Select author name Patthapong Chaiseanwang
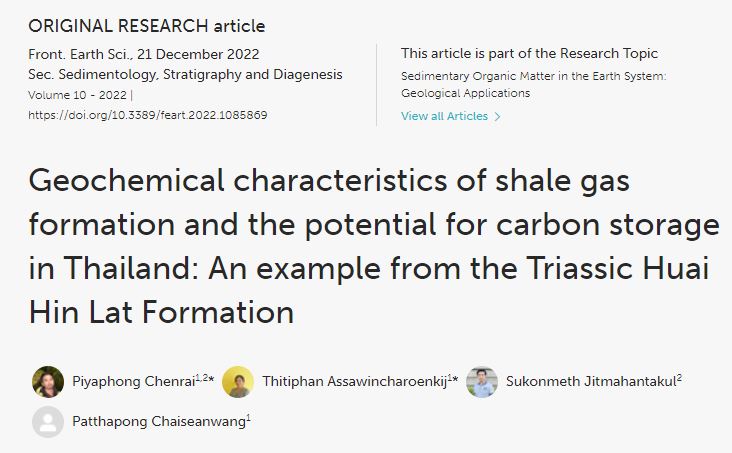Viewport: 732px width, 453px height. click(x=159, y=422)
